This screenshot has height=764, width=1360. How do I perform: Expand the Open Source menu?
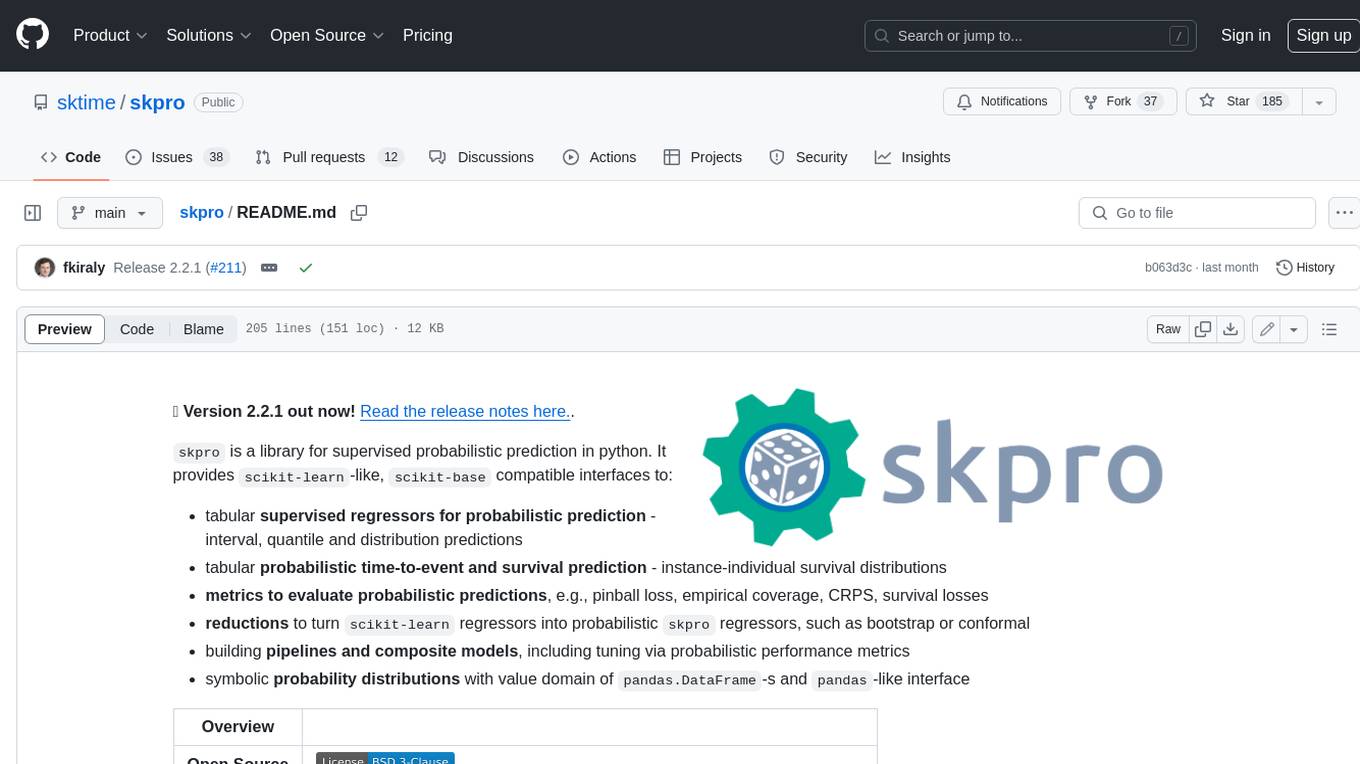(x=327, y=35)
